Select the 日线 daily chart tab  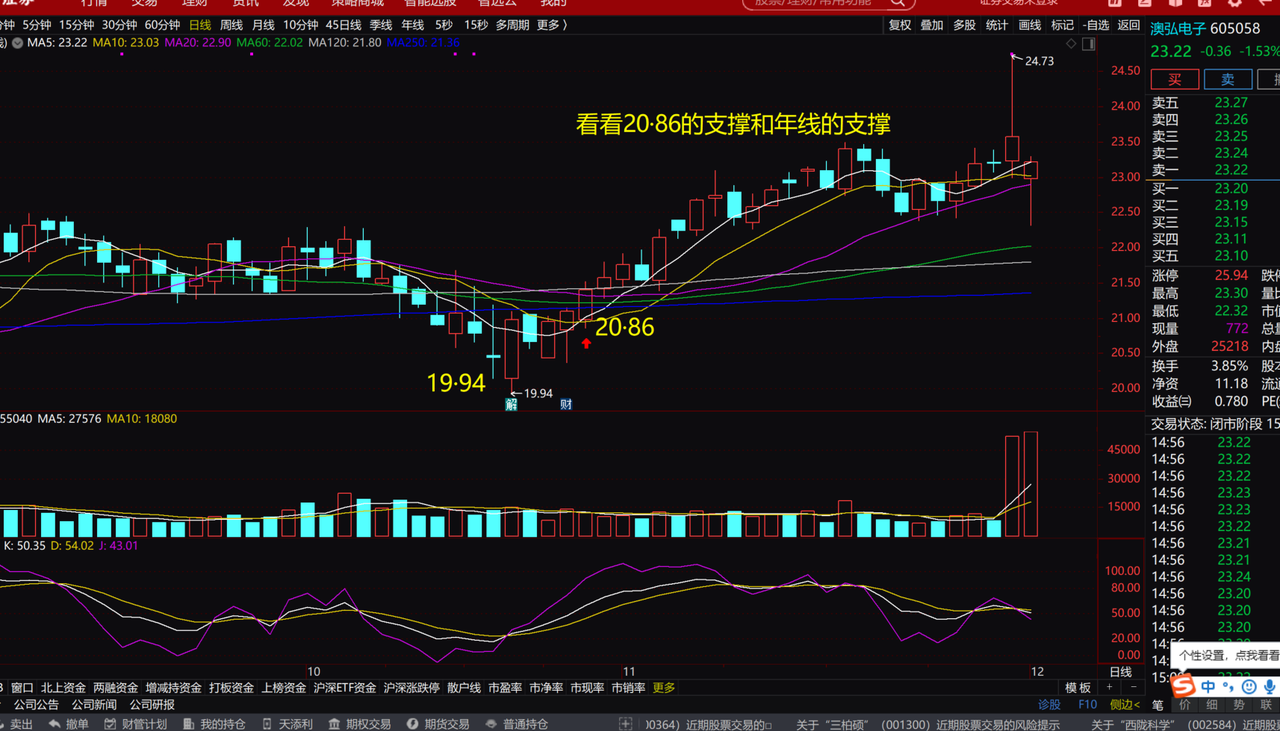[200, 25]
